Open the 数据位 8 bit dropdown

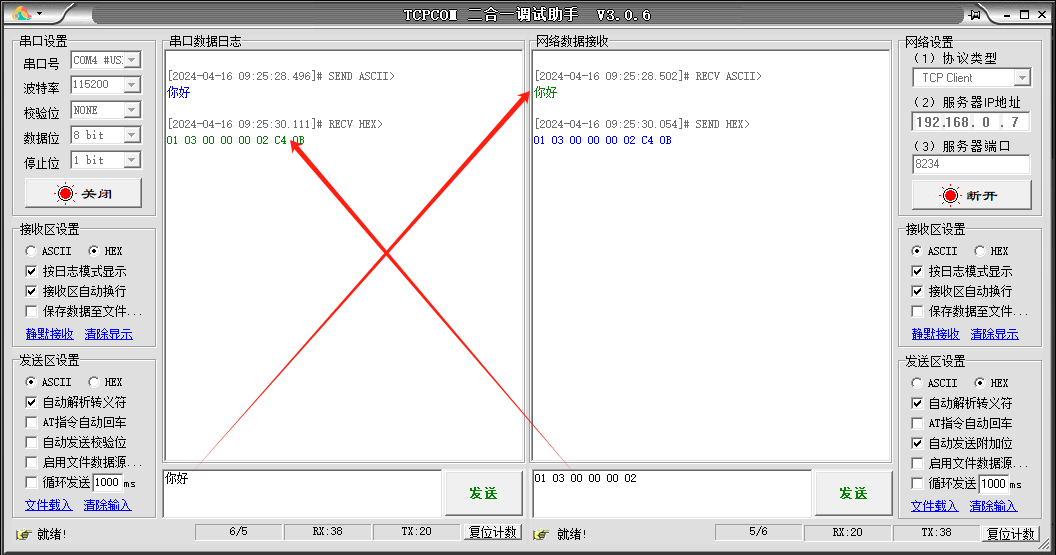click(x=132, y=135)
